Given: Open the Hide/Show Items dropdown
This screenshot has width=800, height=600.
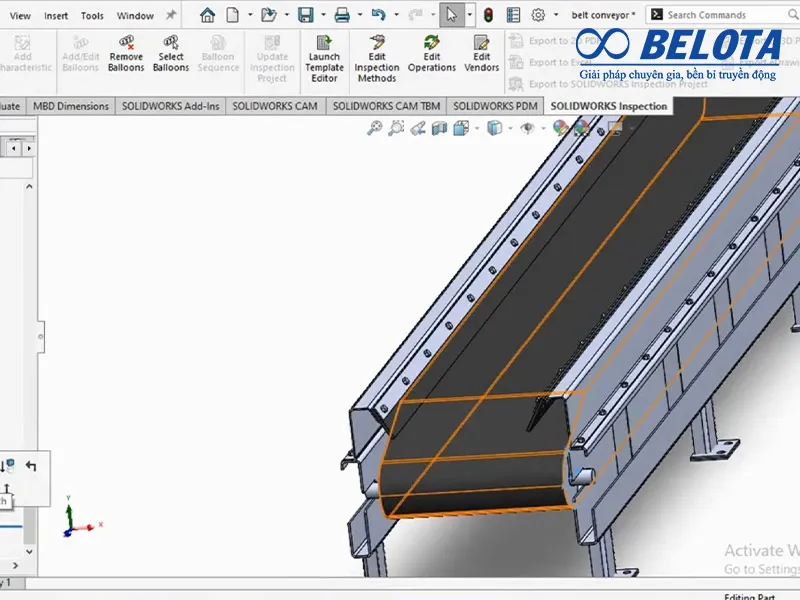Looking at the screenshot, I should pyautogui.click(x=525, y=127).
